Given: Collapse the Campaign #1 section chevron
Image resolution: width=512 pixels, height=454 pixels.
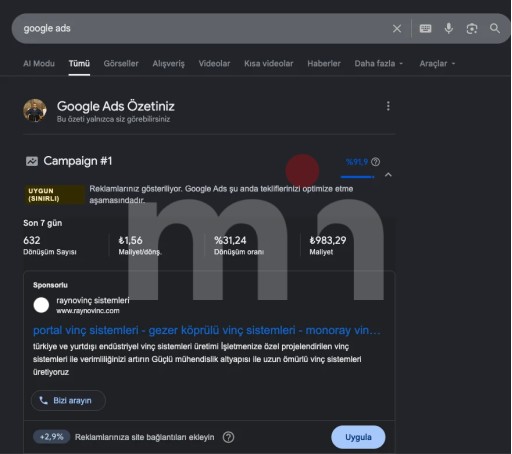Looking at the screenshot, I should [x=388, y=175].
